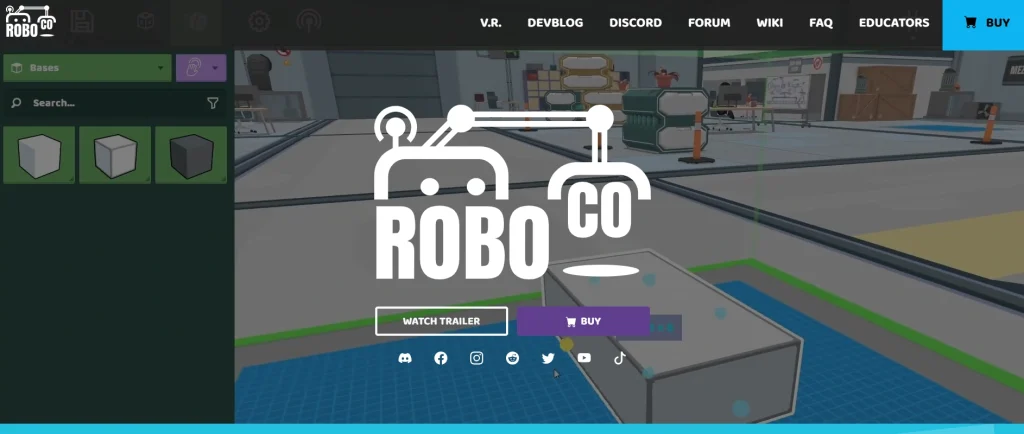This screenshot has height=434, width=1024.
Task: Open the YouTube social icon
Action: 584,358
